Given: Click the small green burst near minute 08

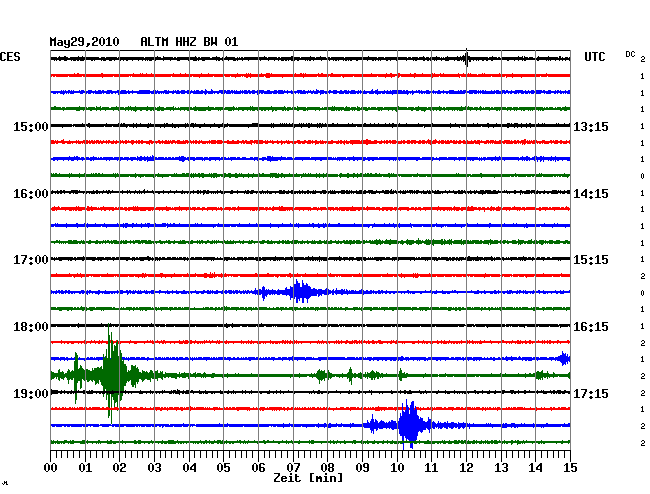Looking at the screenshot, I should [x=321, y=376].
